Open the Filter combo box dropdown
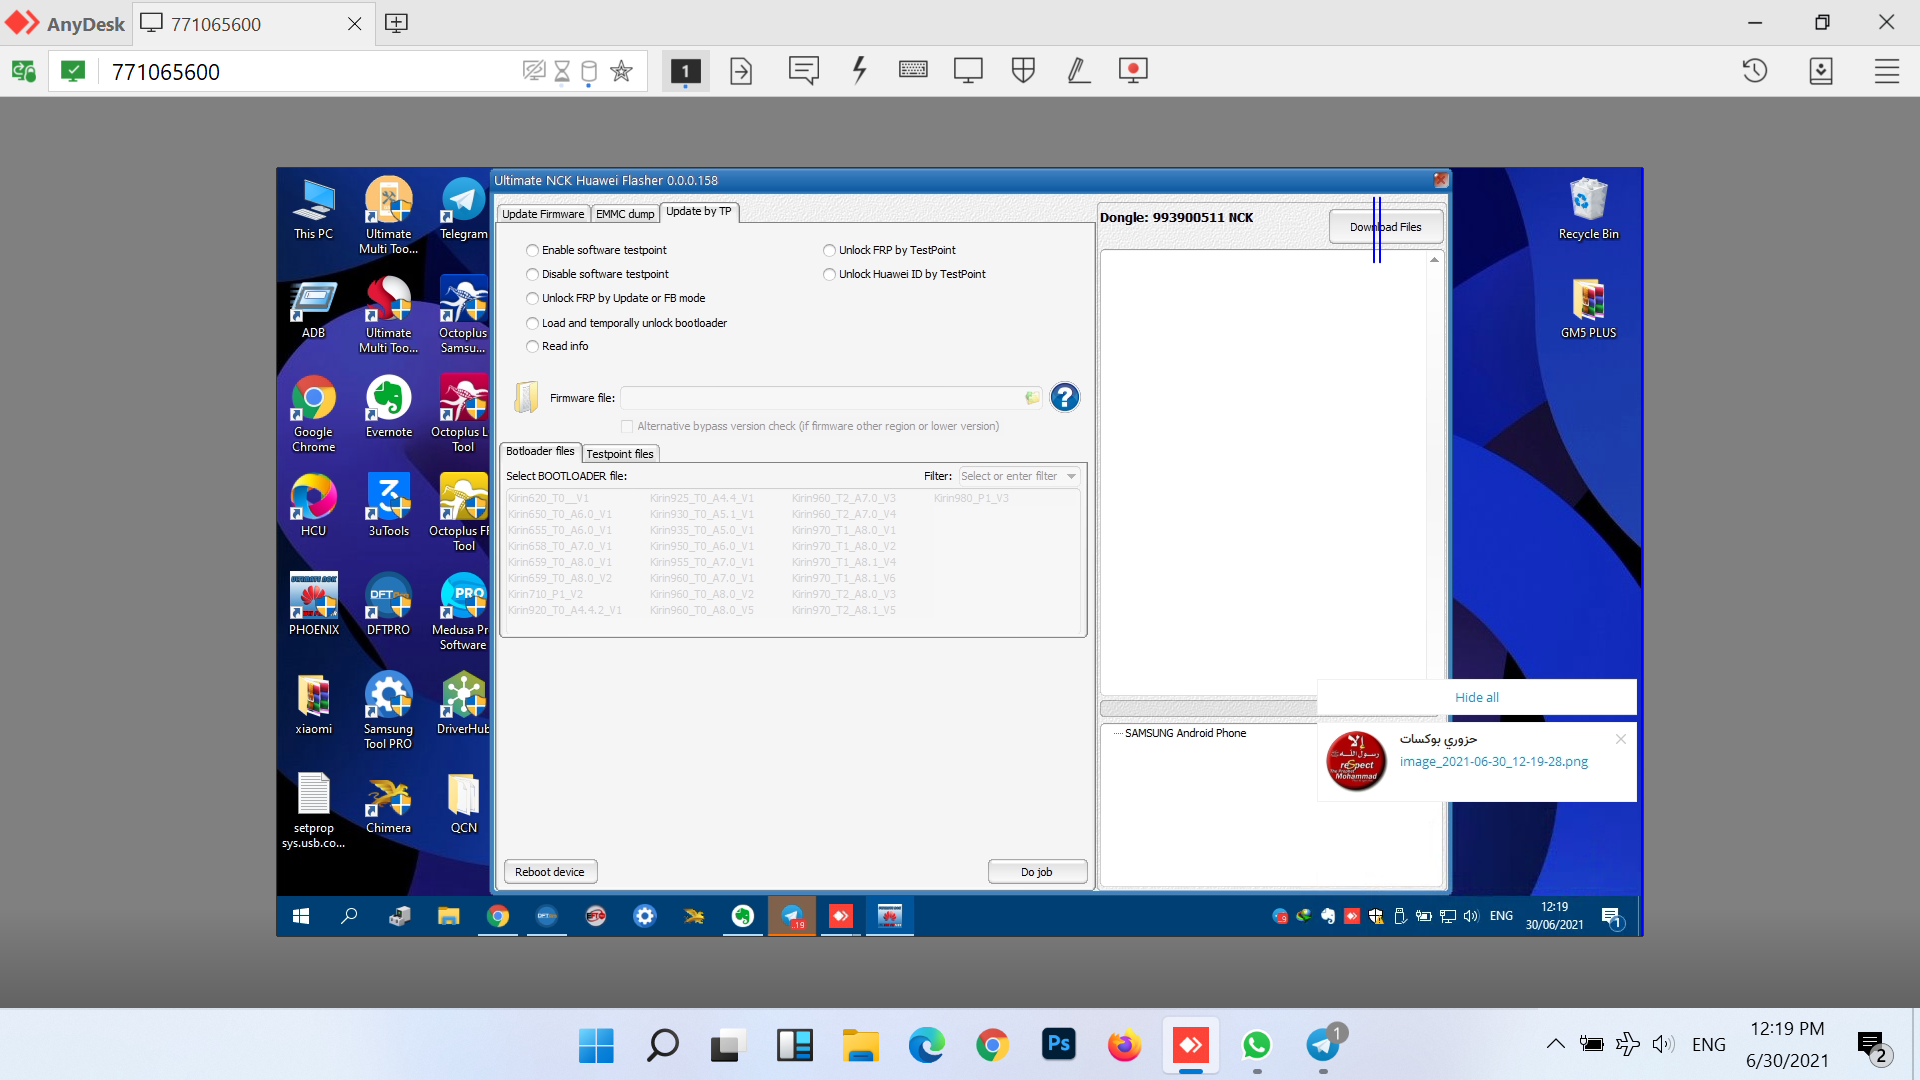1920x1080 pixels. click(x=1071, y=476)
